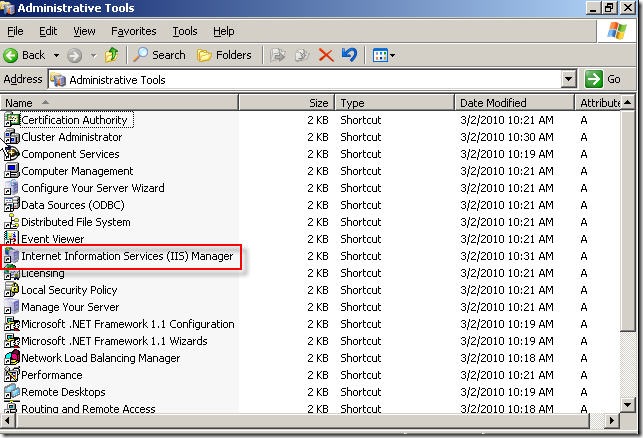Expand the Address bar dropdown

[x=569, y=79]
